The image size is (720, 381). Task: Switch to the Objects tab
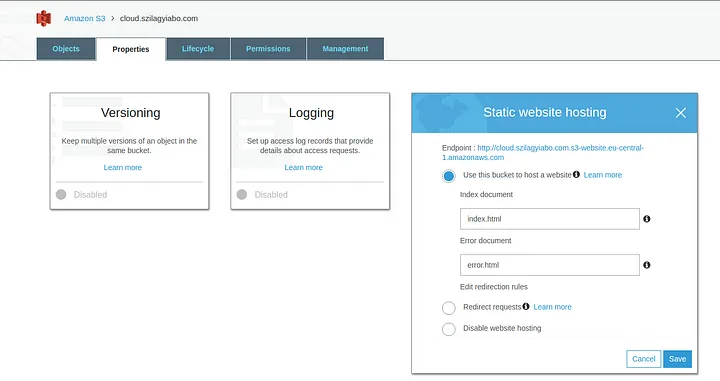tap(66, 49)
